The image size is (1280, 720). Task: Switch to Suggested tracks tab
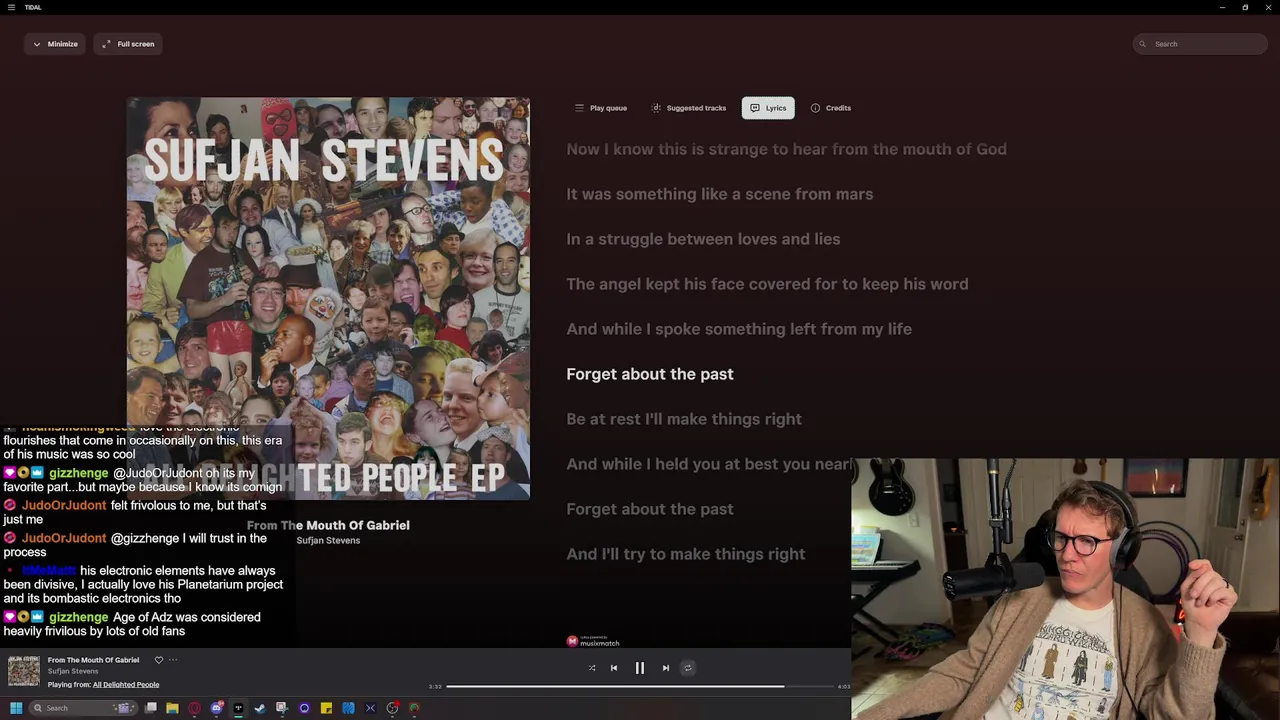(x=689, y=108)
